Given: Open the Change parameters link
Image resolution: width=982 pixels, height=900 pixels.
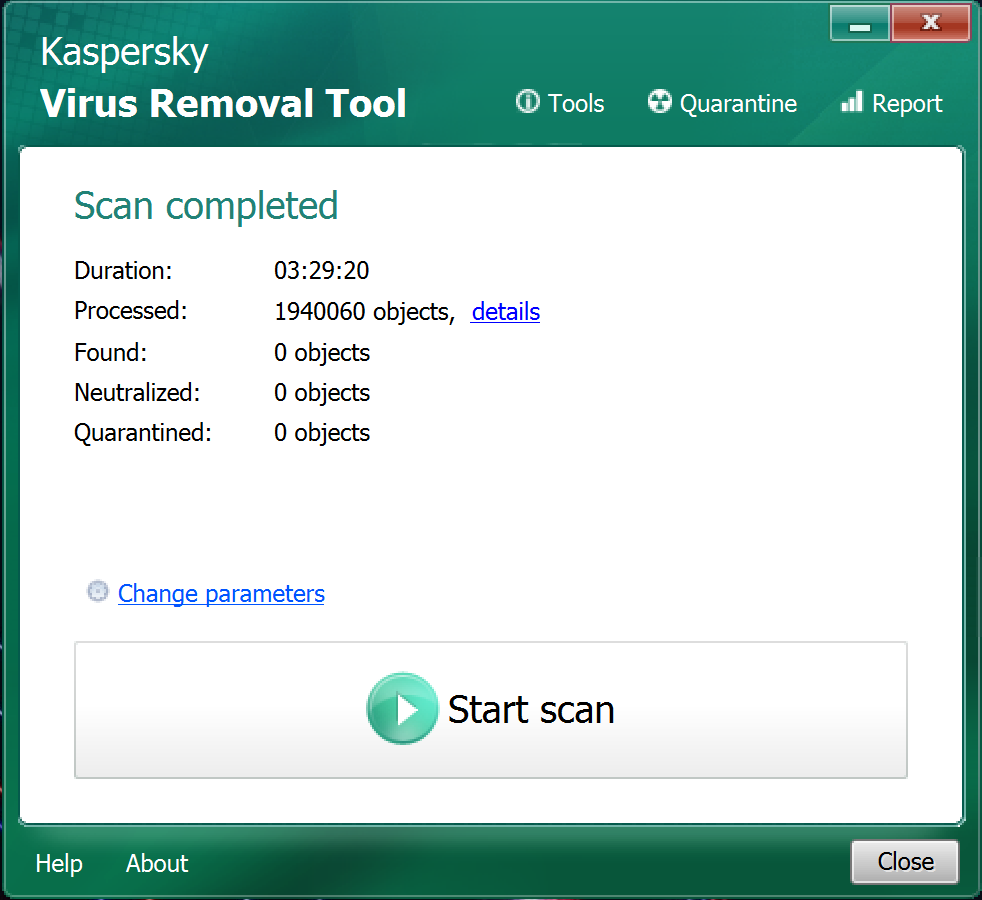Looking at the screenshot, I should (x=221, y=594).
